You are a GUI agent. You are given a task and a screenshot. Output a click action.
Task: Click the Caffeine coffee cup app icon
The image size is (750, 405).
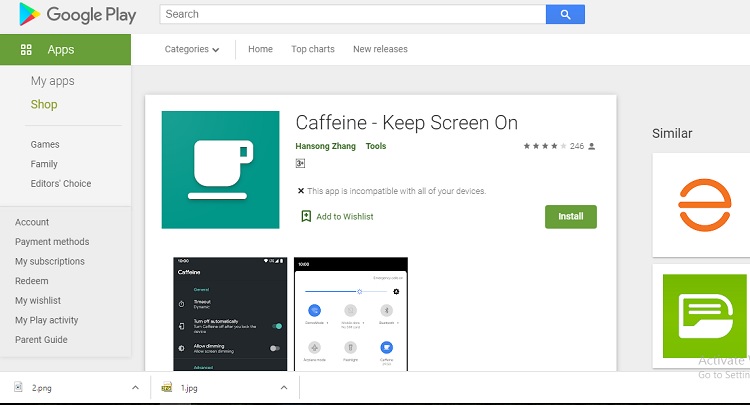point(221,170)
